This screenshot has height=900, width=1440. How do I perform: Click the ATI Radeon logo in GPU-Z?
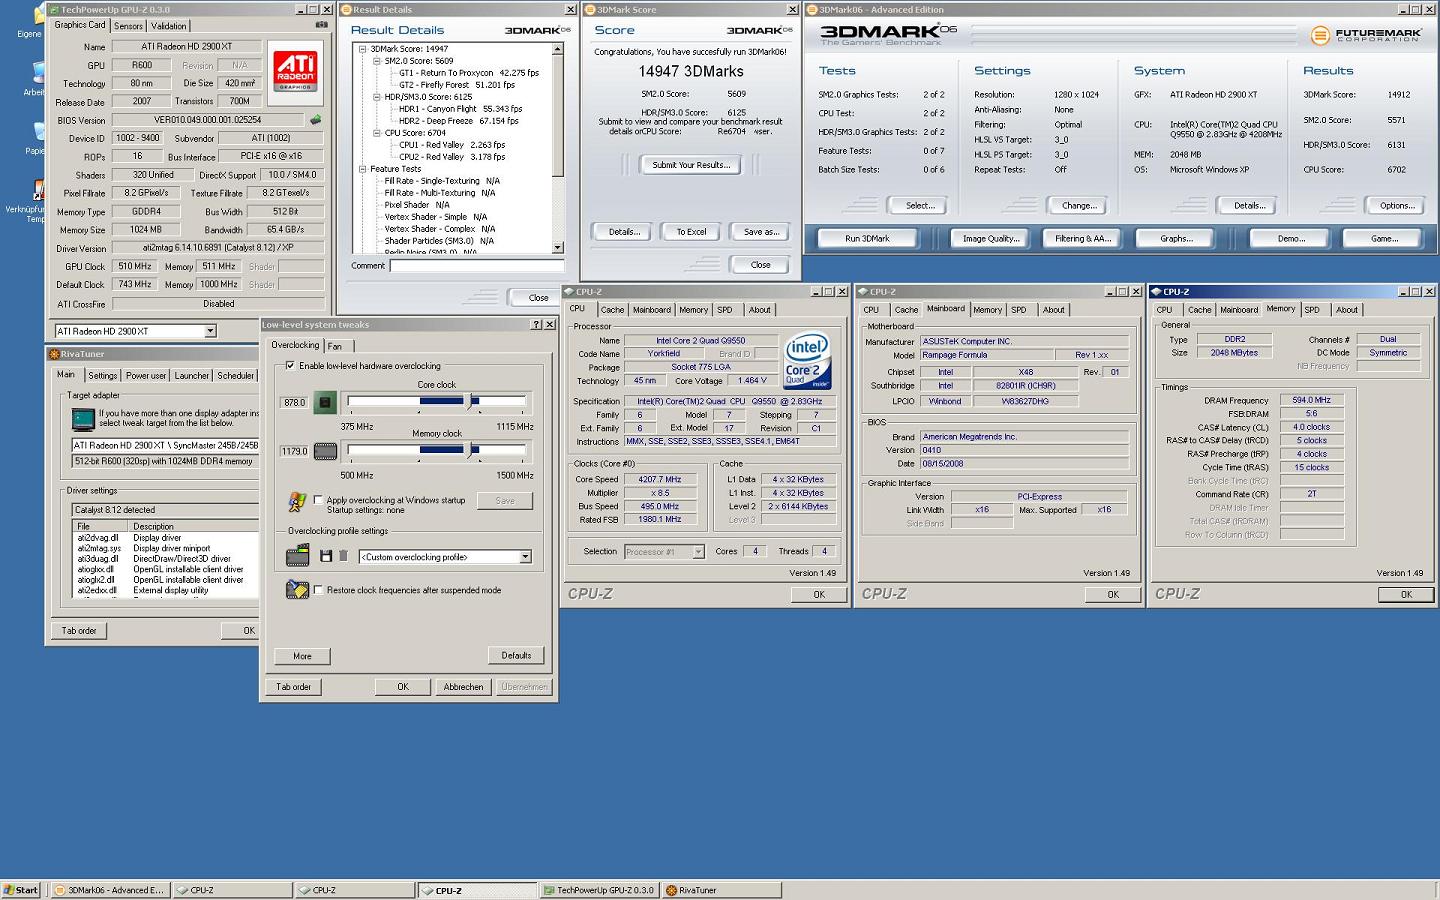click(295, 71)
